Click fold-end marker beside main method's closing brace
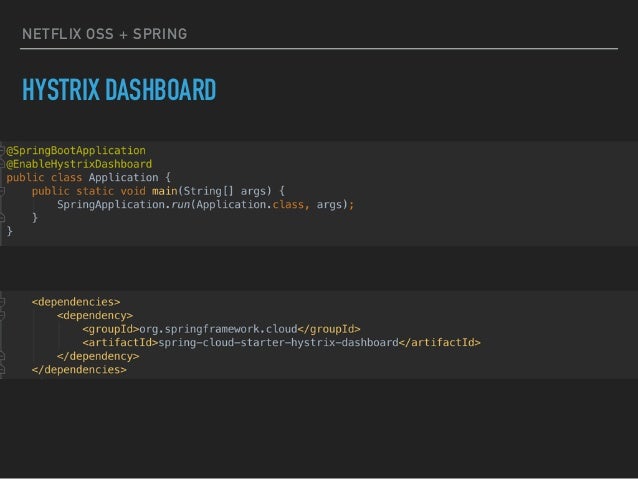638x479 pixels. 2,218
